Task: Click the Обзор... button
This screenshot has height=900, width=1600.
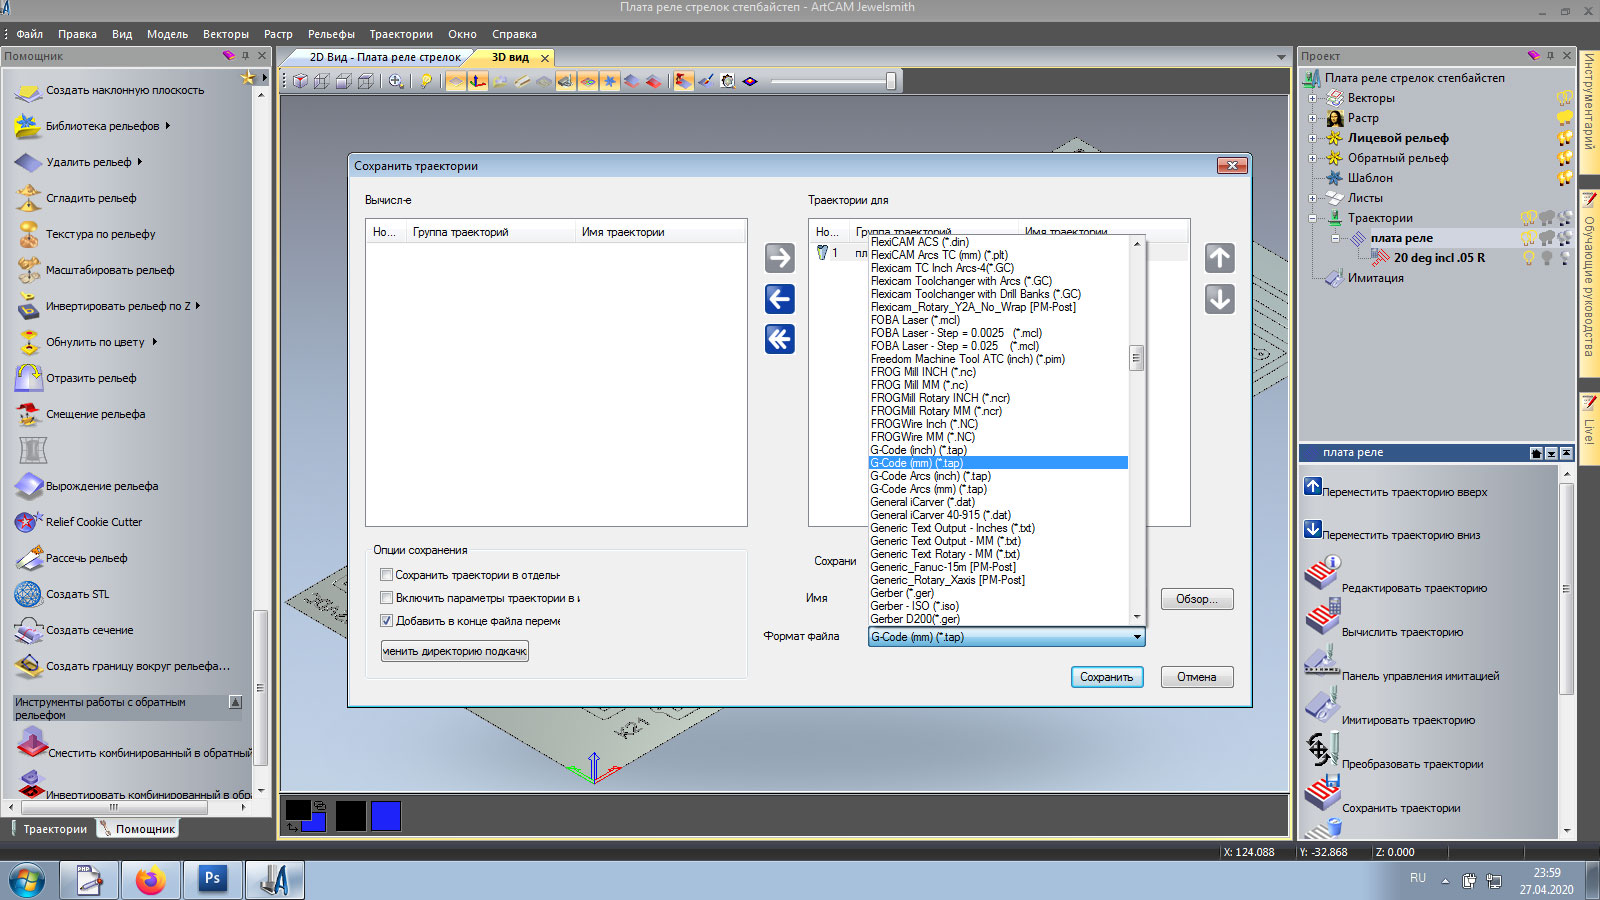Action: (x=1197, y=599)
